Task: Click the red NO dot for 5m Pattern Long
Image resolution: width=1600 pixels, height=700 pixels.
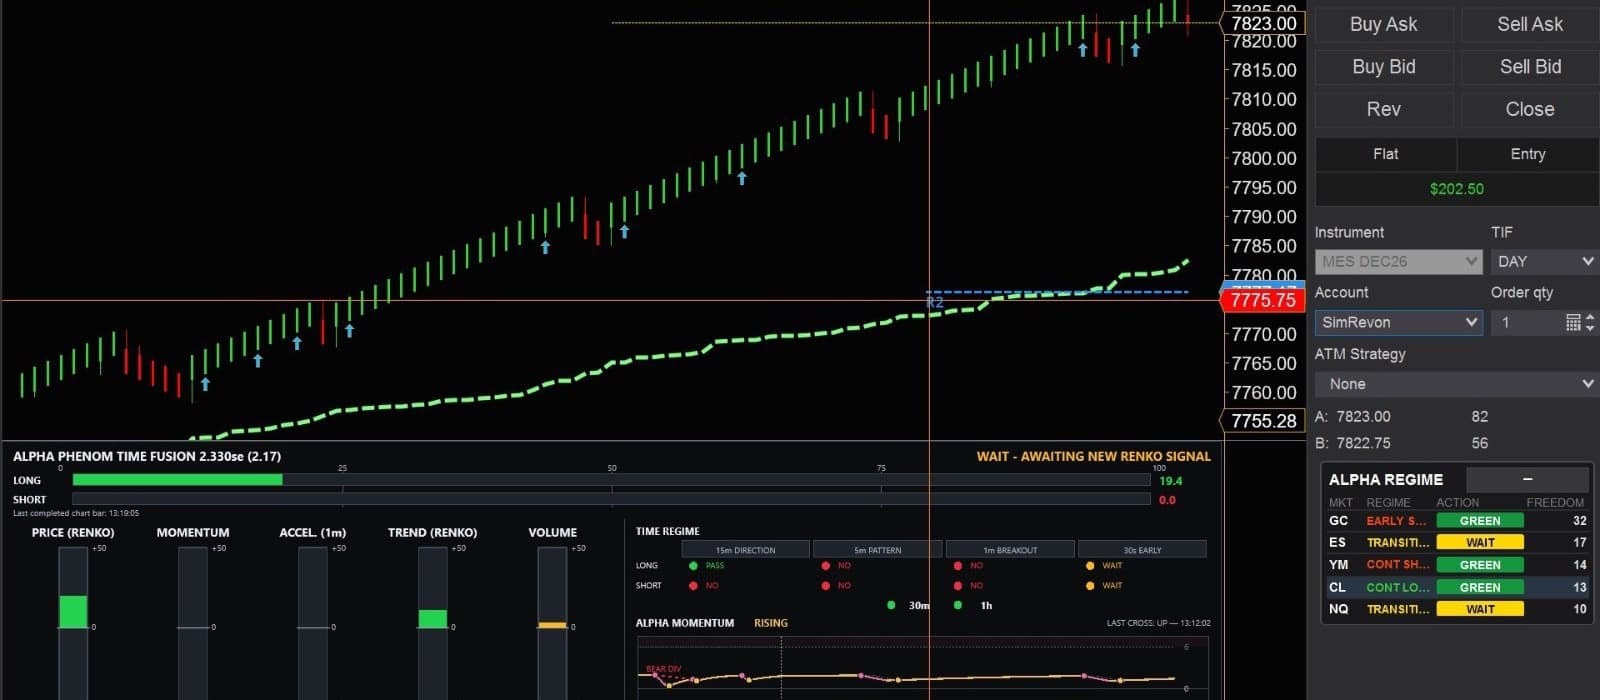Action: (x=825, y=566)
